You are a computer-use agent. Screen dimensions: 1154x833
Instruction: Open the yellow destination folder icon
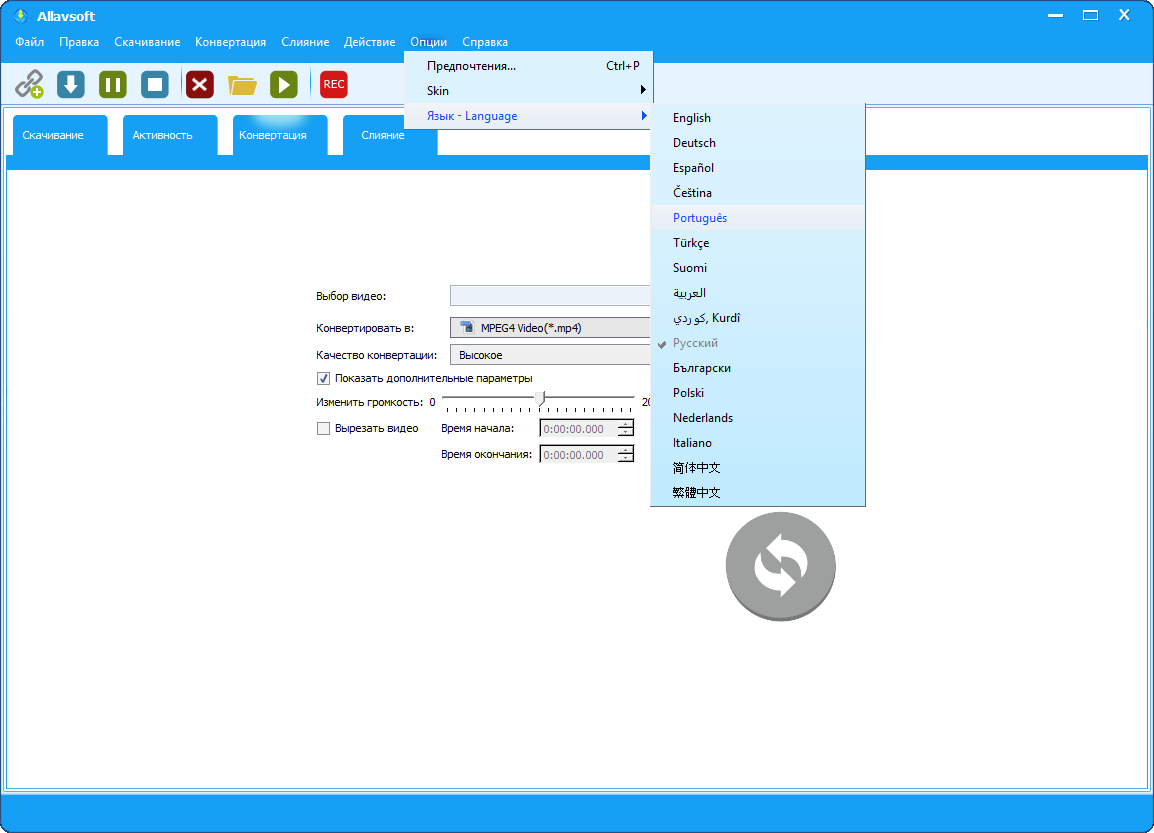pyautogui.click(x=242, y=84)
